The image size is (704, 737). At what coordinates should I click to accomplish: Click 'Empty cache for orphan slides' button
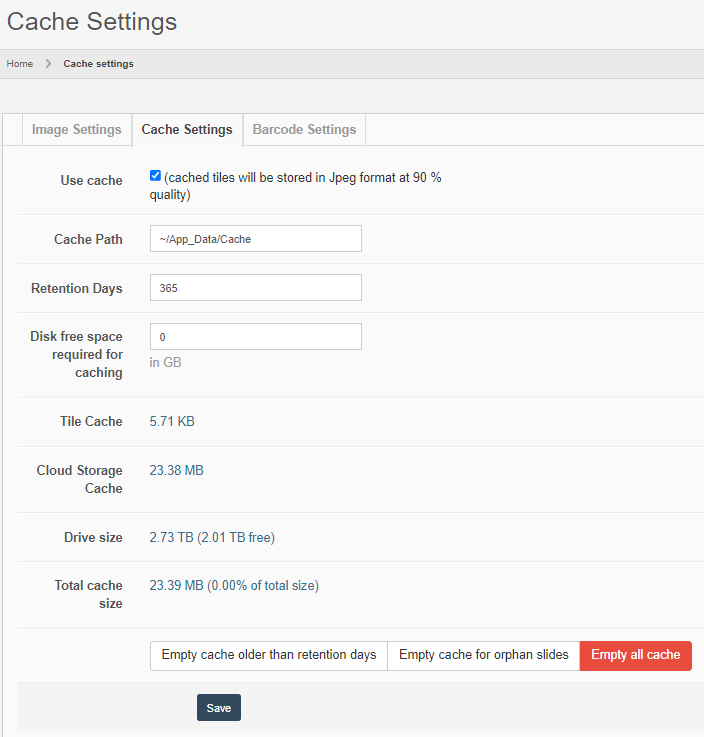coord(483,655)
